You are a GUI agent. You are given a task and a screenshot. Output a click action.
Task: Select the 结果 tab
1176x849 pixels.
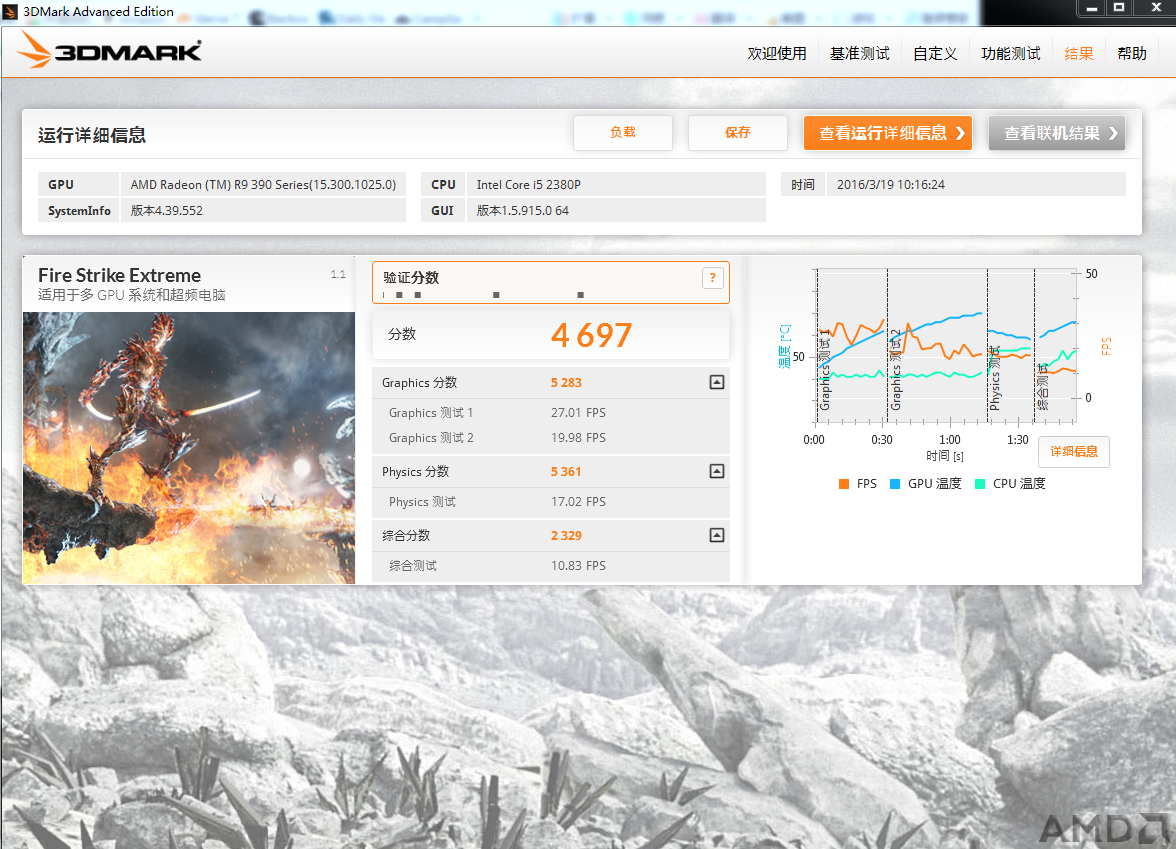click(x=1079, y=53)
